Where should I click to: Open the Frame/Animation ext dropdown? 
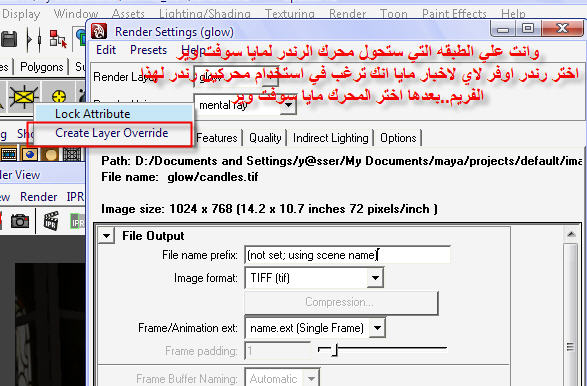377,328
